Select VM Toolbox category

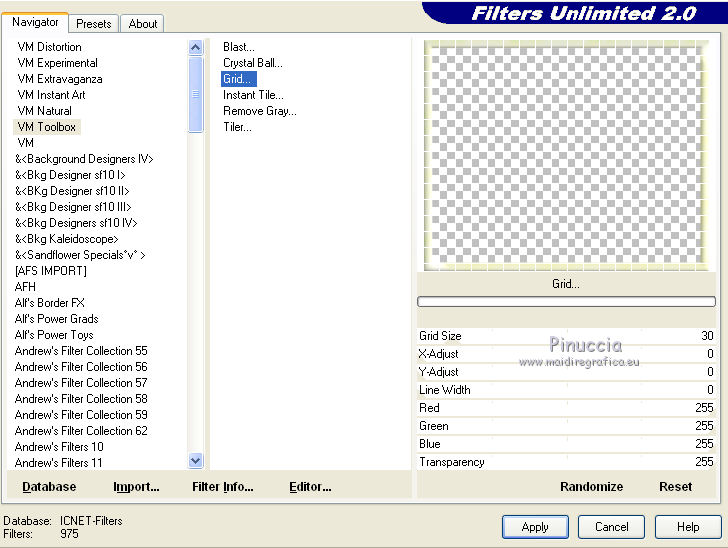pos(46,127)
